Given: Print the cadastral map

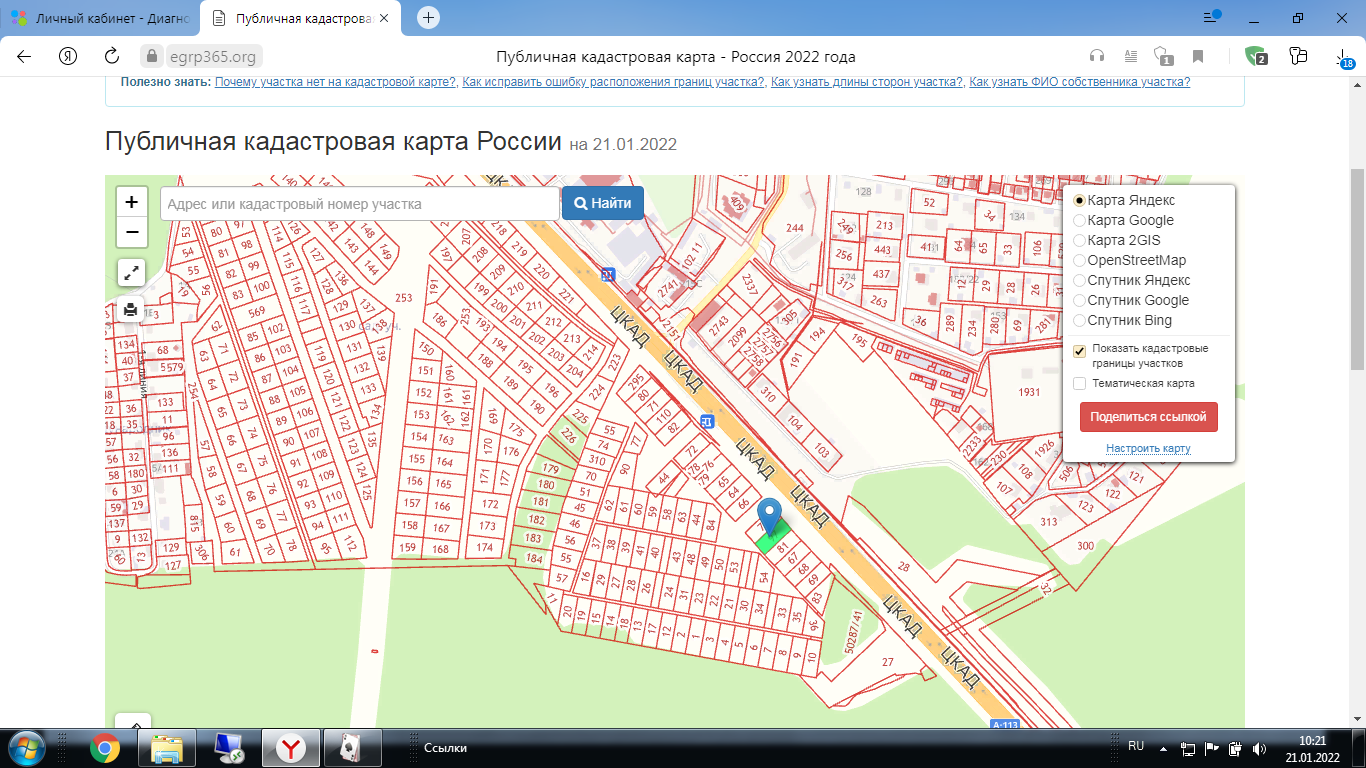Looking at the screenshot, I should 131,310.
